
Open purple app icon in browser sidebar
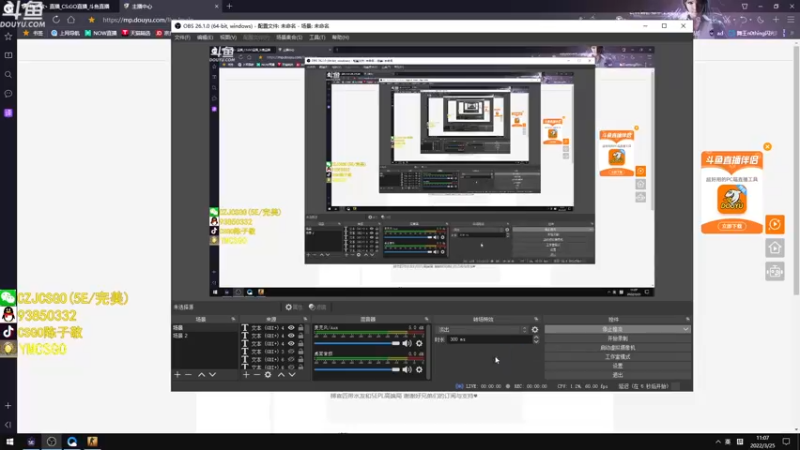pyautogui.click(x=8, y=113)
